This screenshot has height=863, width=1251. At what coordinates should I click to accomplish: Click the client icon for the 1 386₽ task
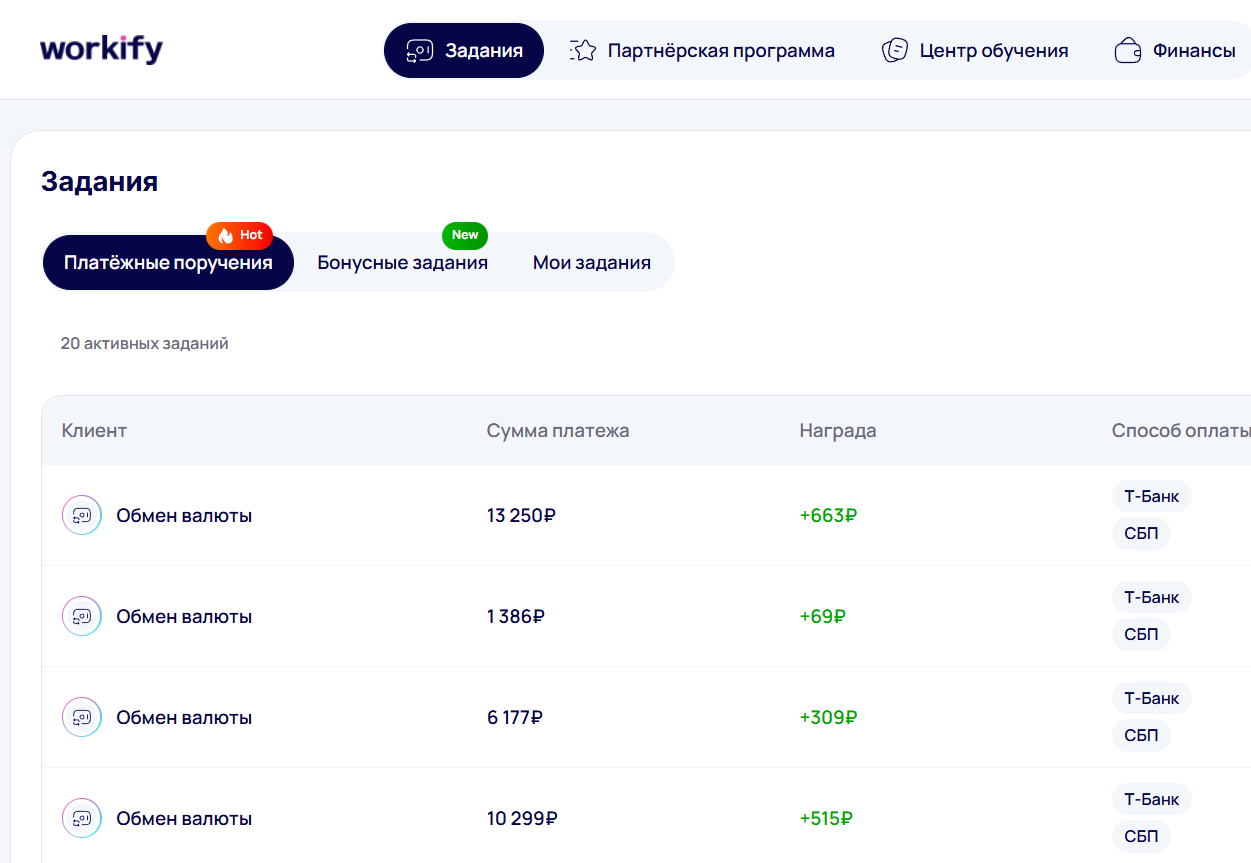click(82, 617)
